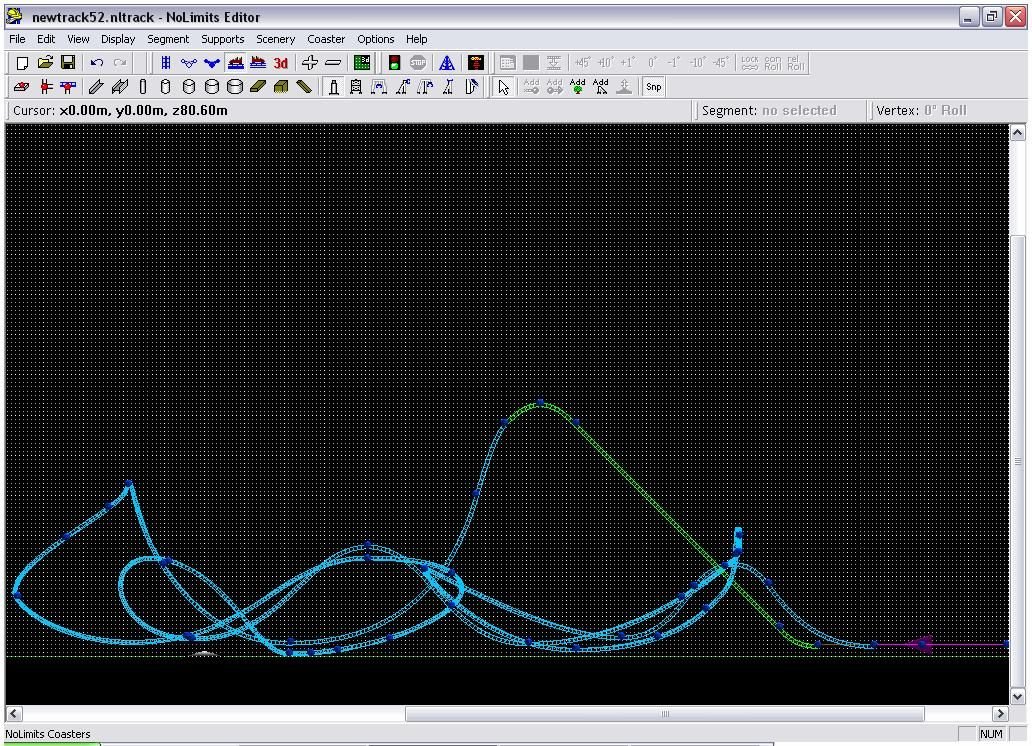Image resolution: width=1032 pixels, height=746 pixels.
Task: Click the -10° roll button
Action: (x=697, y=63)
